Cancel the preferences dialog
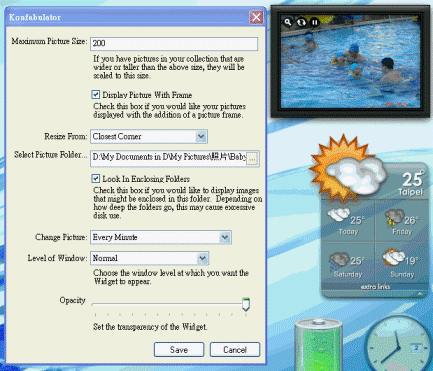Screen dimensions: 433x371 235,350
